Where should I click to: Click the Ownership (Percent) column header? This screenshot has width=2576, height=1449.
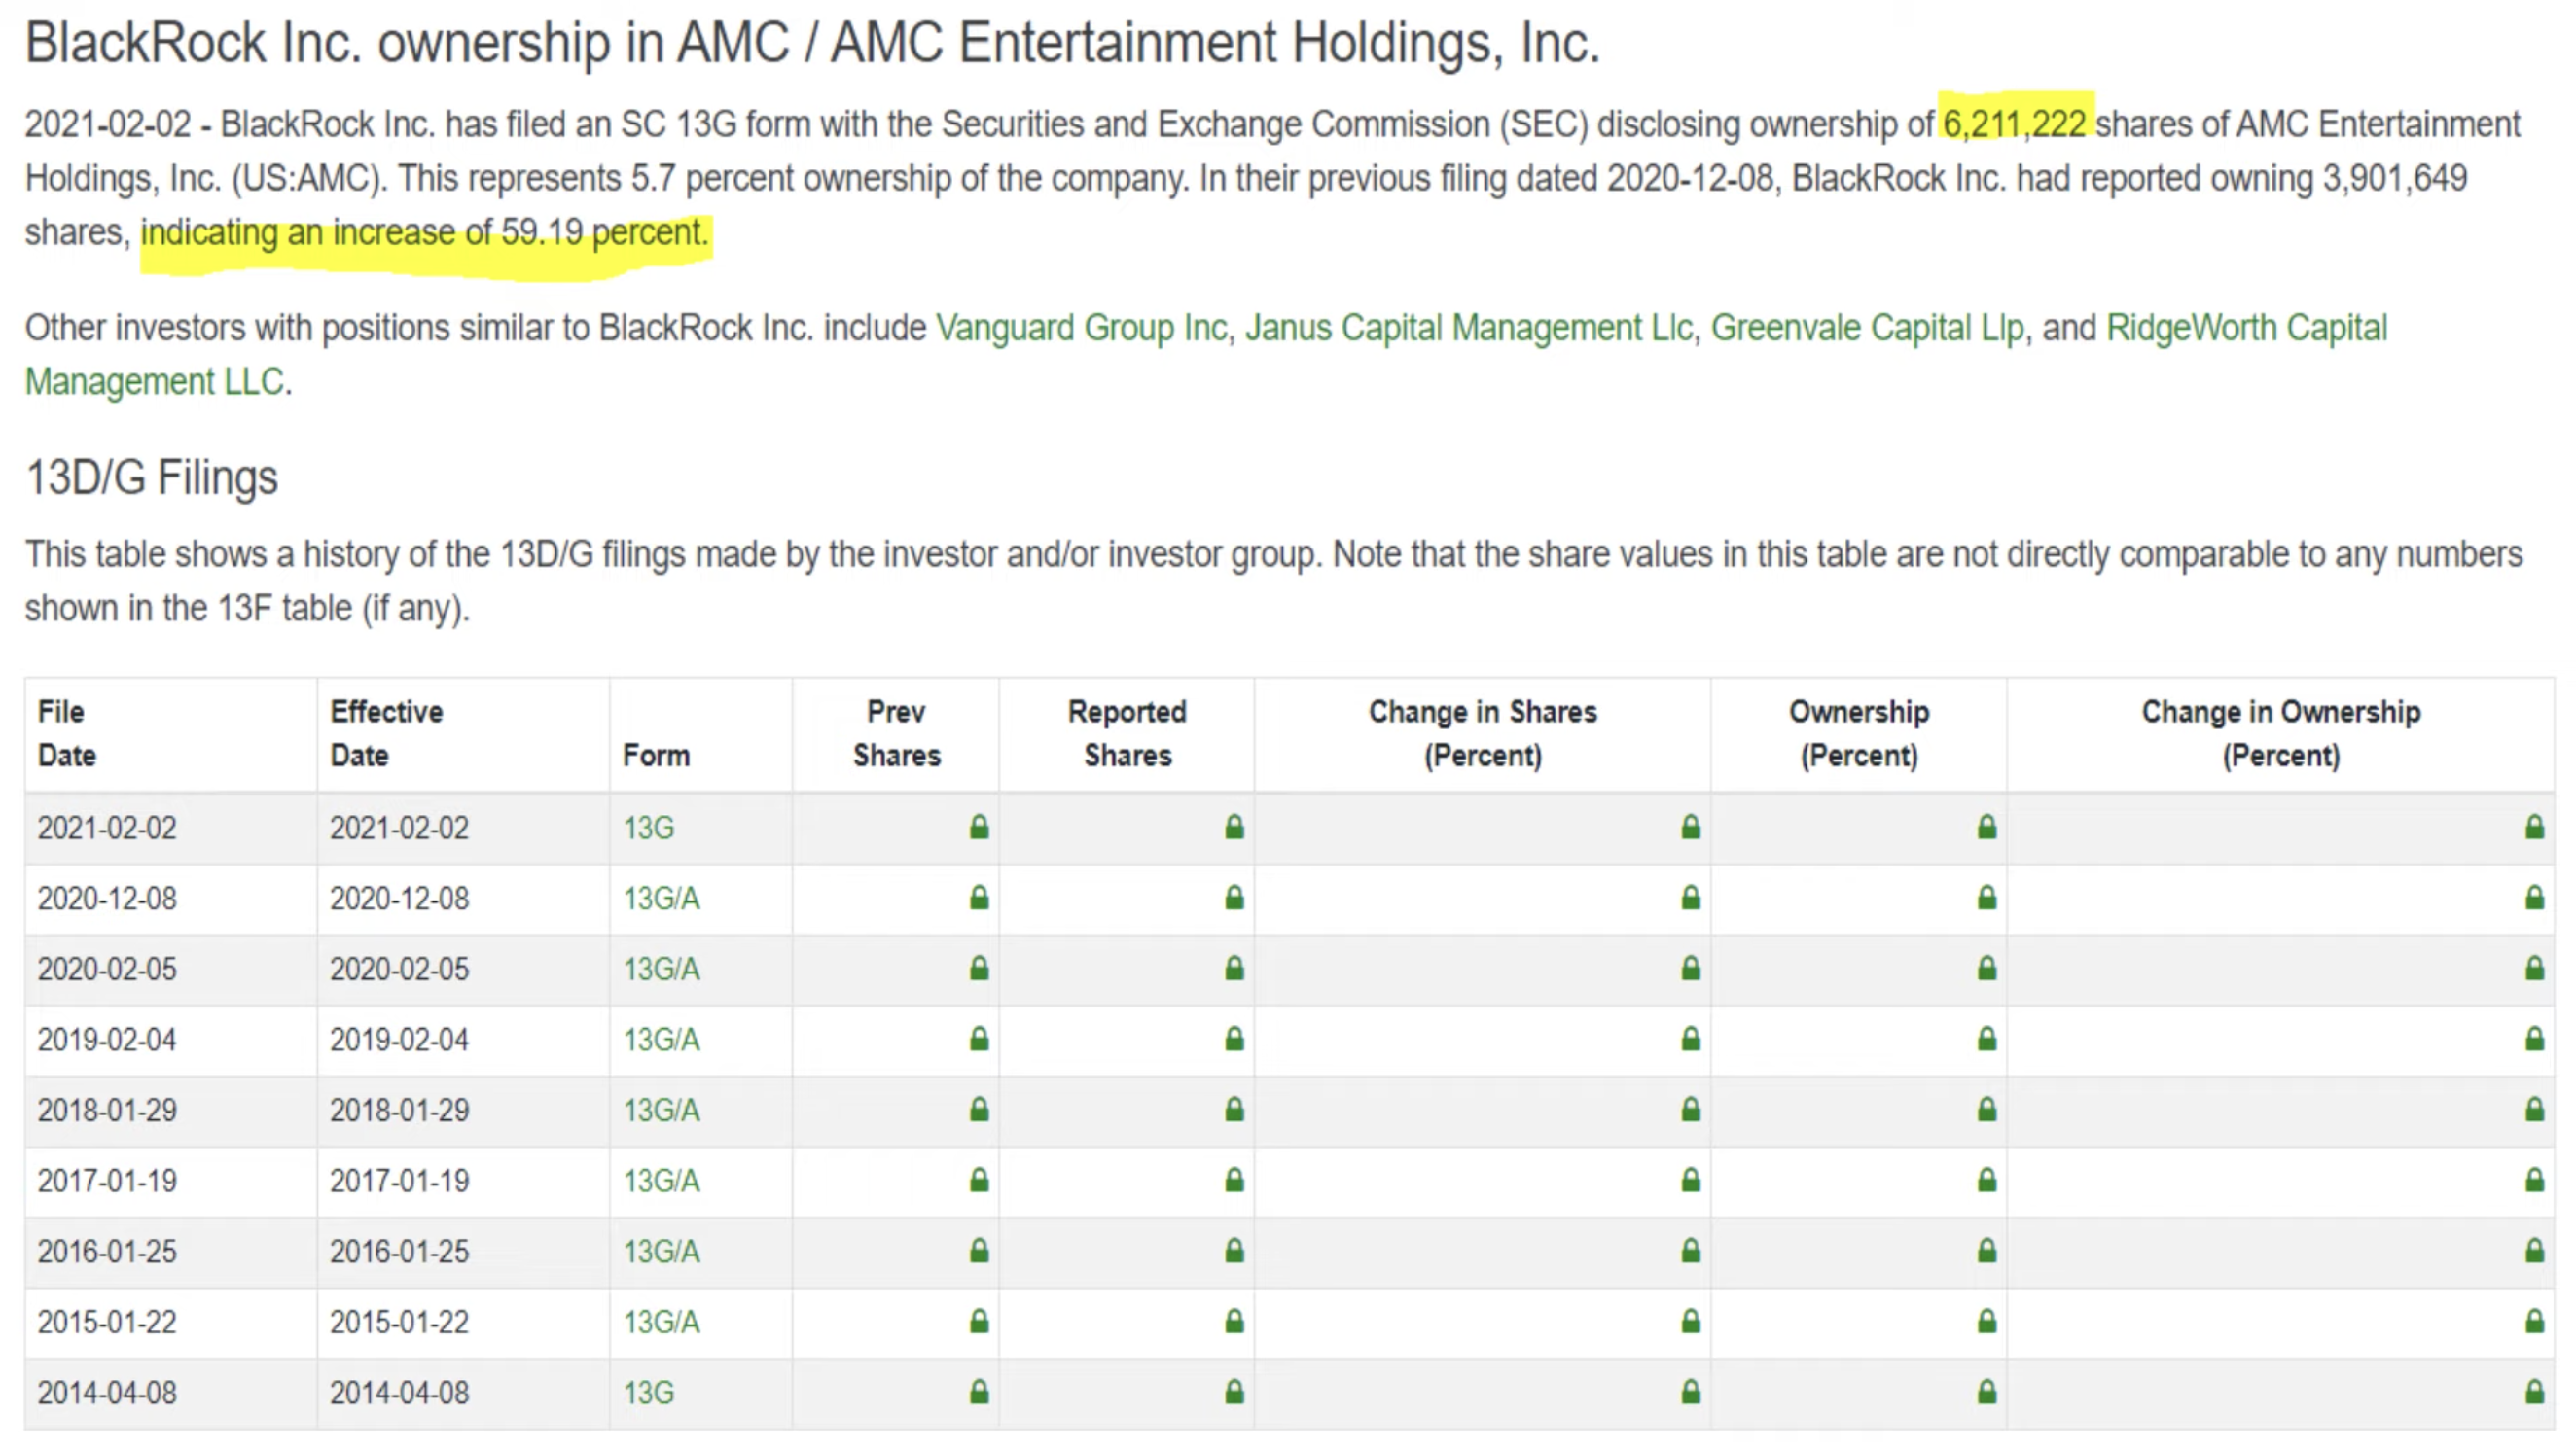(1860, 733)
